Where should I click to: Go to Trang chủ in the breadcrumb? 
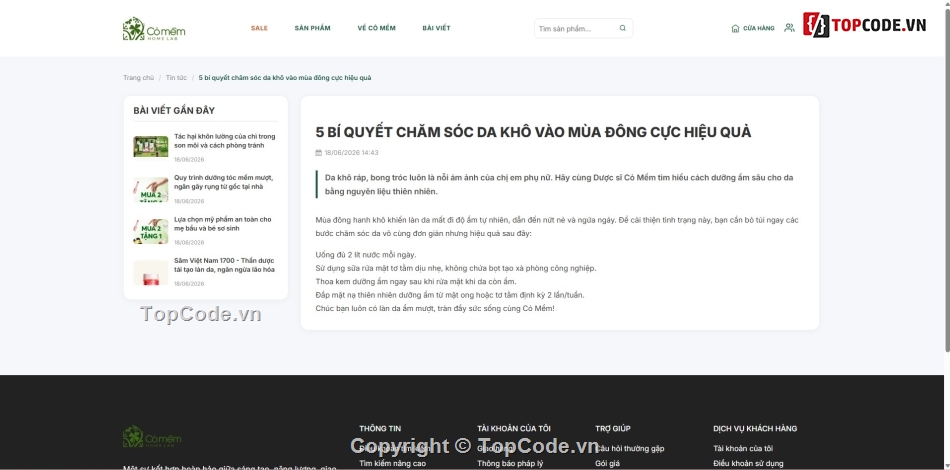tap(138, 78)
